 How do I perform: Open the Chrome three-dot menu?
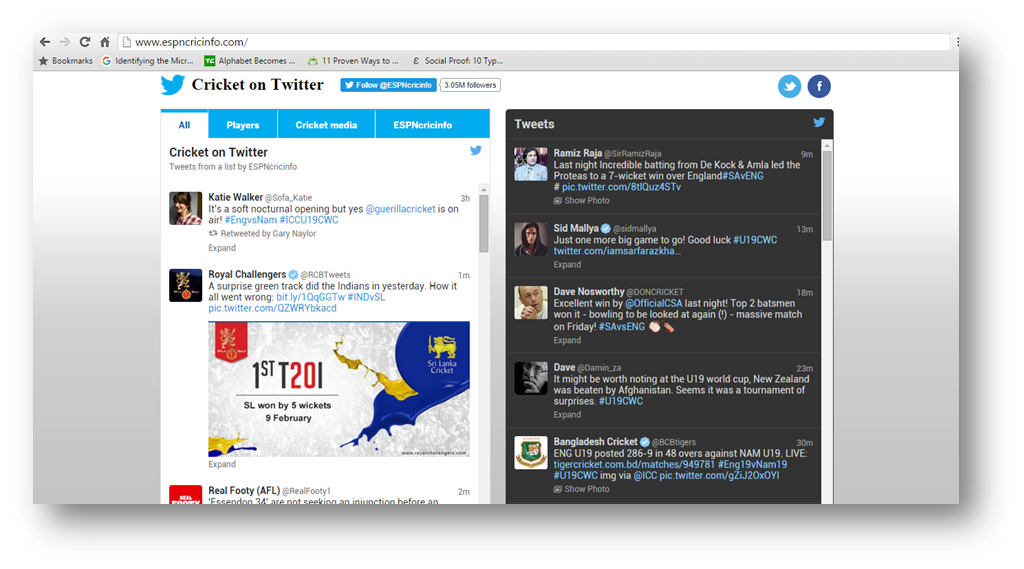(x=957, y=42)
